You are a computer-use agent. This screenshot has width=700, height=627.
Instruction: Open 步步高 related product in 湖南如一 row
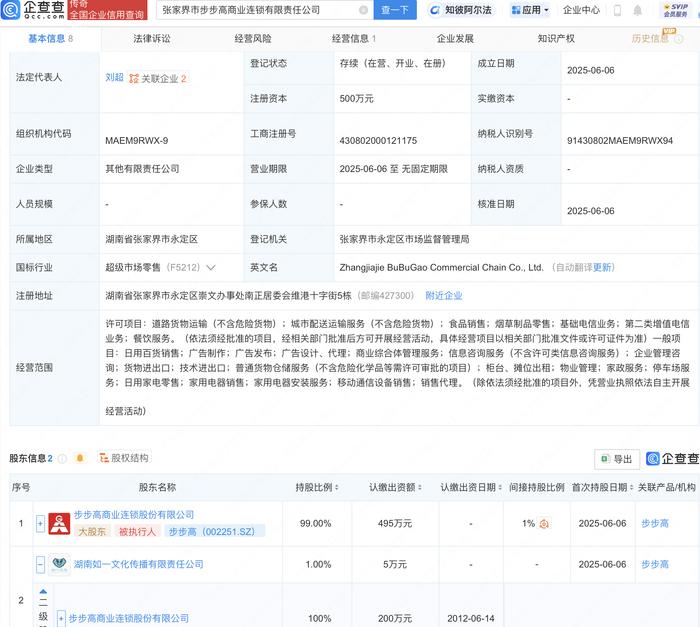655,564
